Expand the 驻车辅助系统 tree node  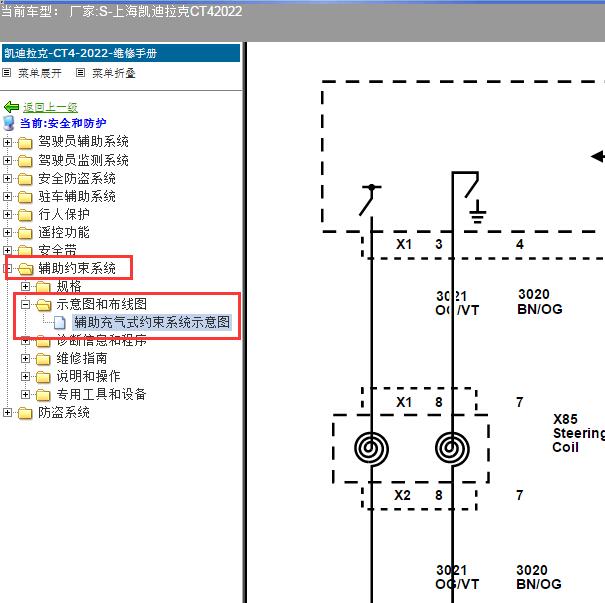click(x=7, y=197)
